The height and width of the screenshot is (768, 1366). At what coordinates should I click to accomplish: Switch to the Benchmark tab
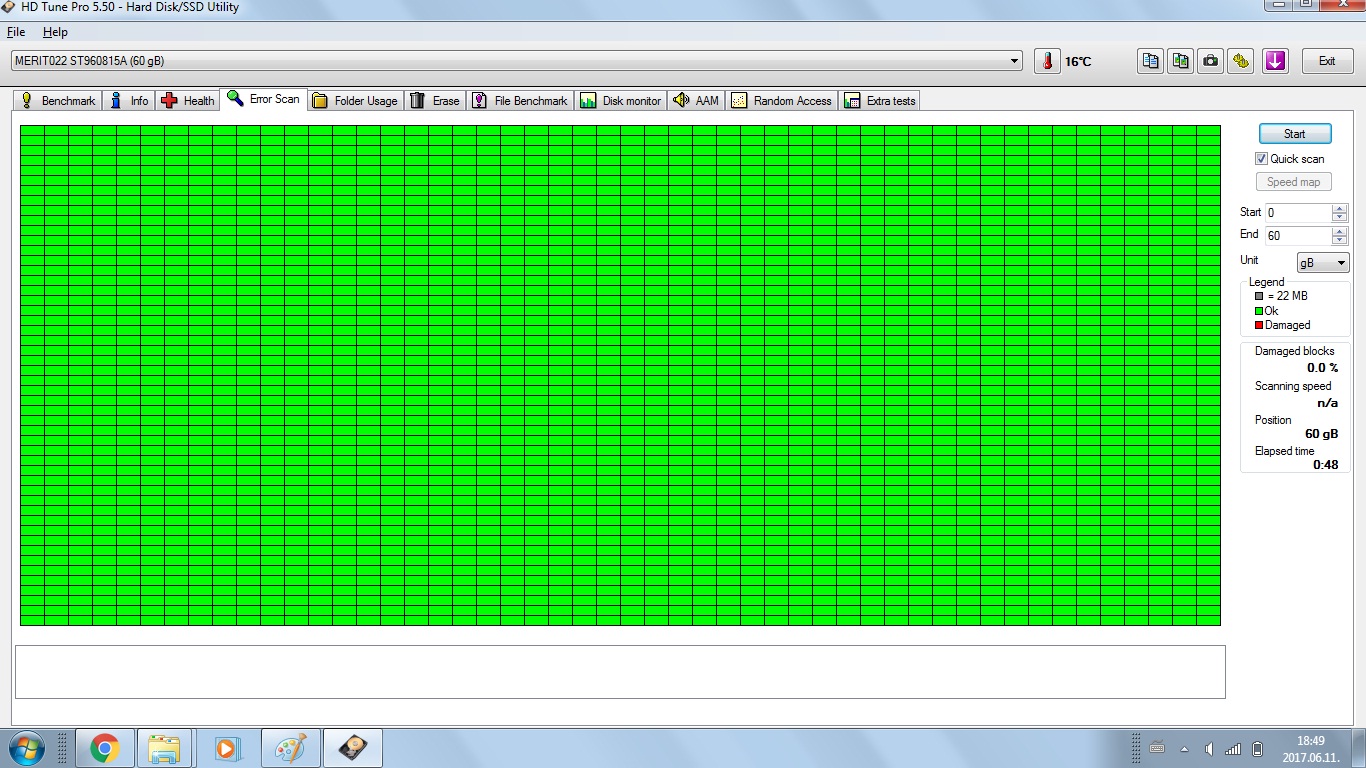pos(58,100)
